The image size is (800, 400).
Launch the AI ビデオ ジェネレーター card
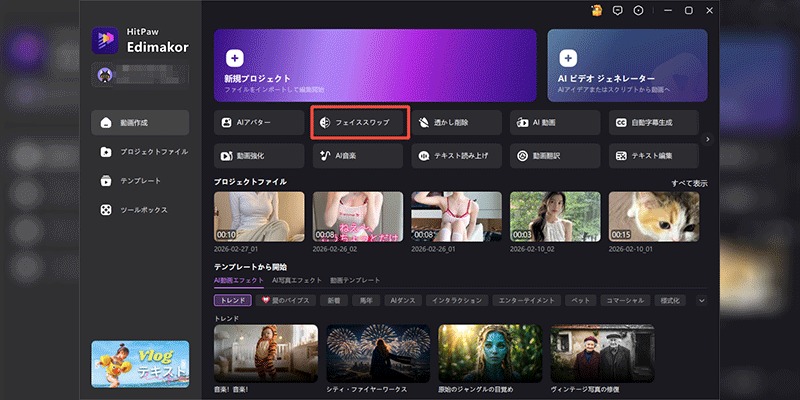click(628, 65)
